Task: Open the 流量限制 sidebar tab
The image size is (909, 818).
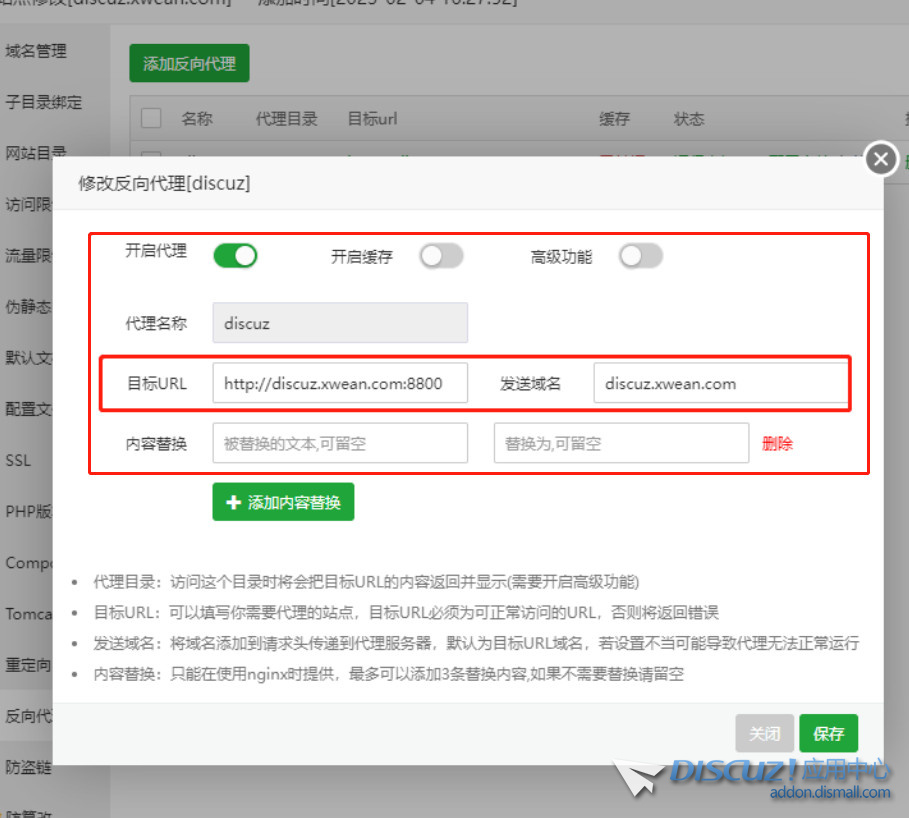Action: 28,255
